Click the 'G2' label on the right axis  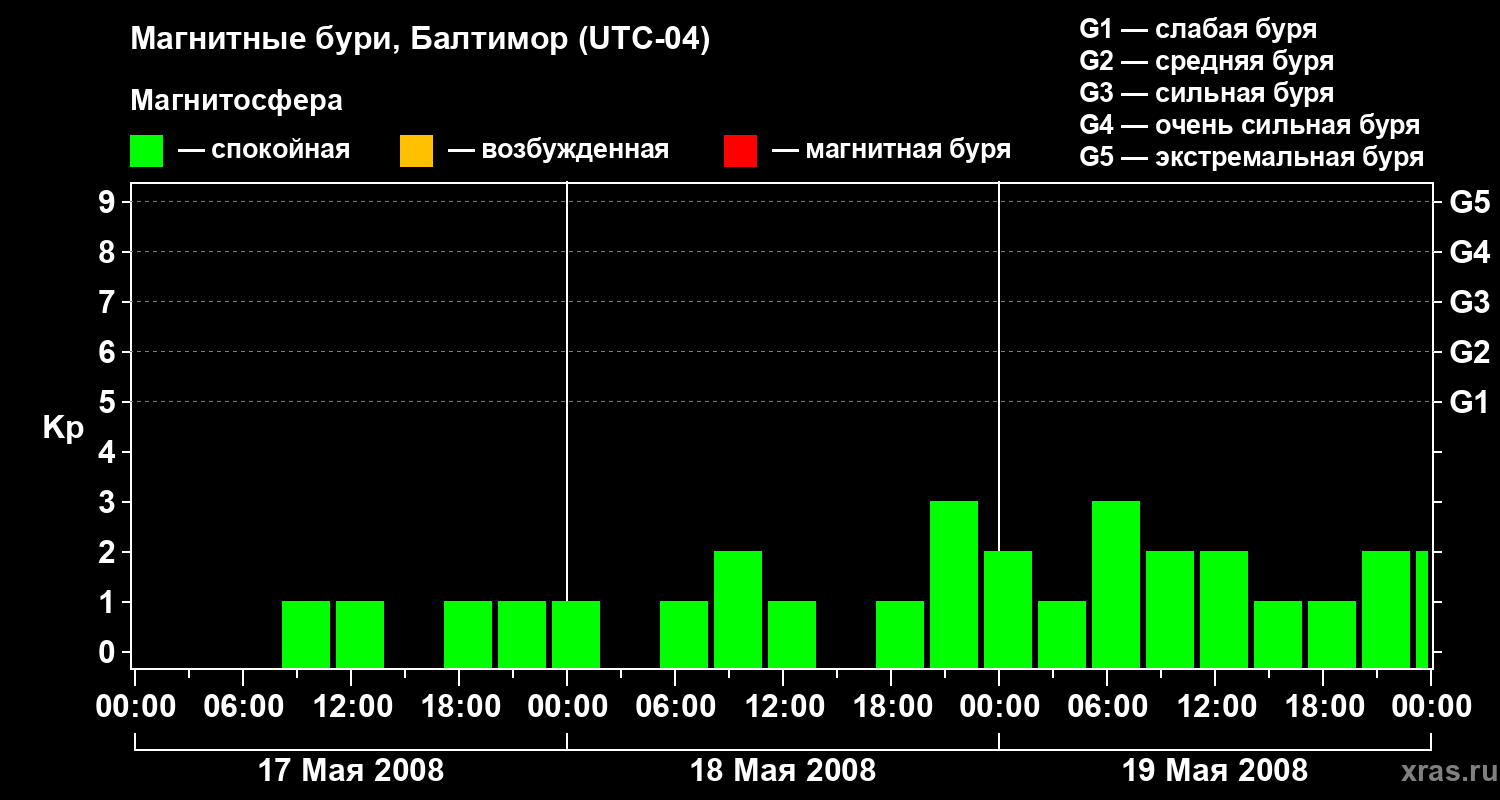click(x=1469, y=352)
